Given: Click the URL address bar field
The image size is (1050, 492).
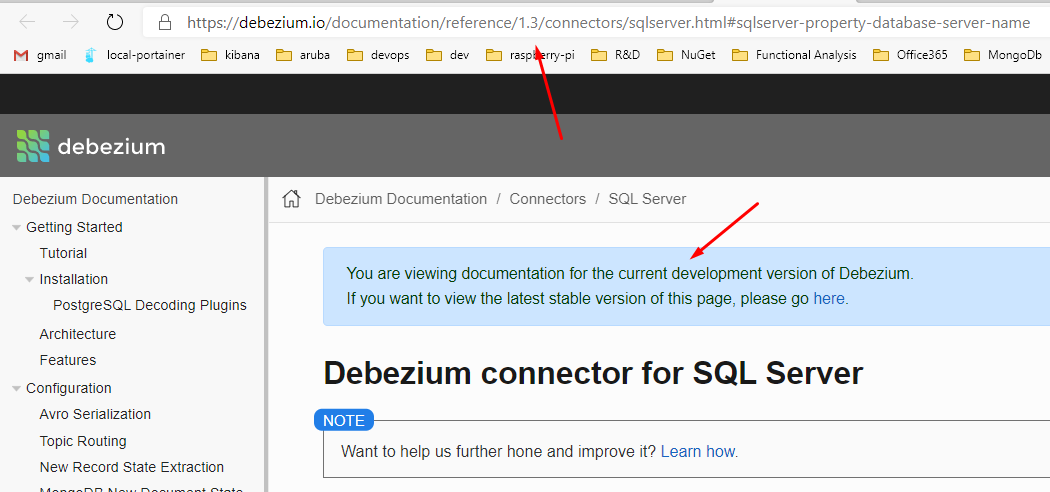Looking at the screenshot, I should (600, 22).
